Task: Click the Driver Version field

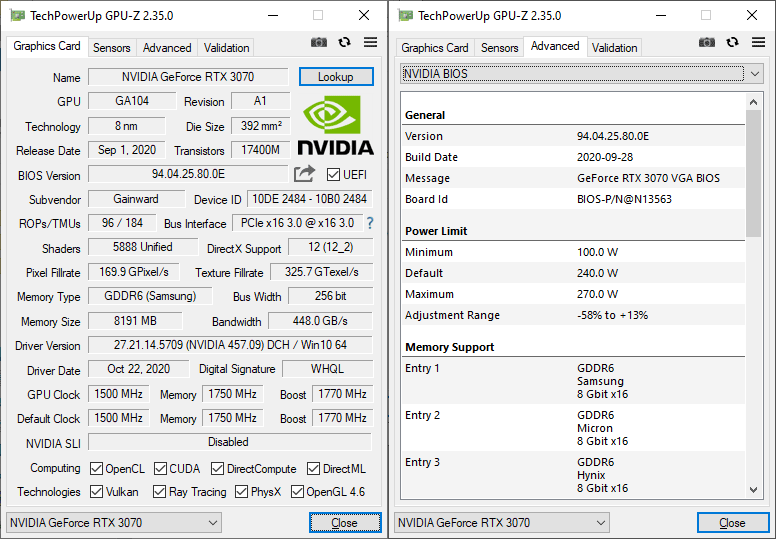Action: [230, 345]
